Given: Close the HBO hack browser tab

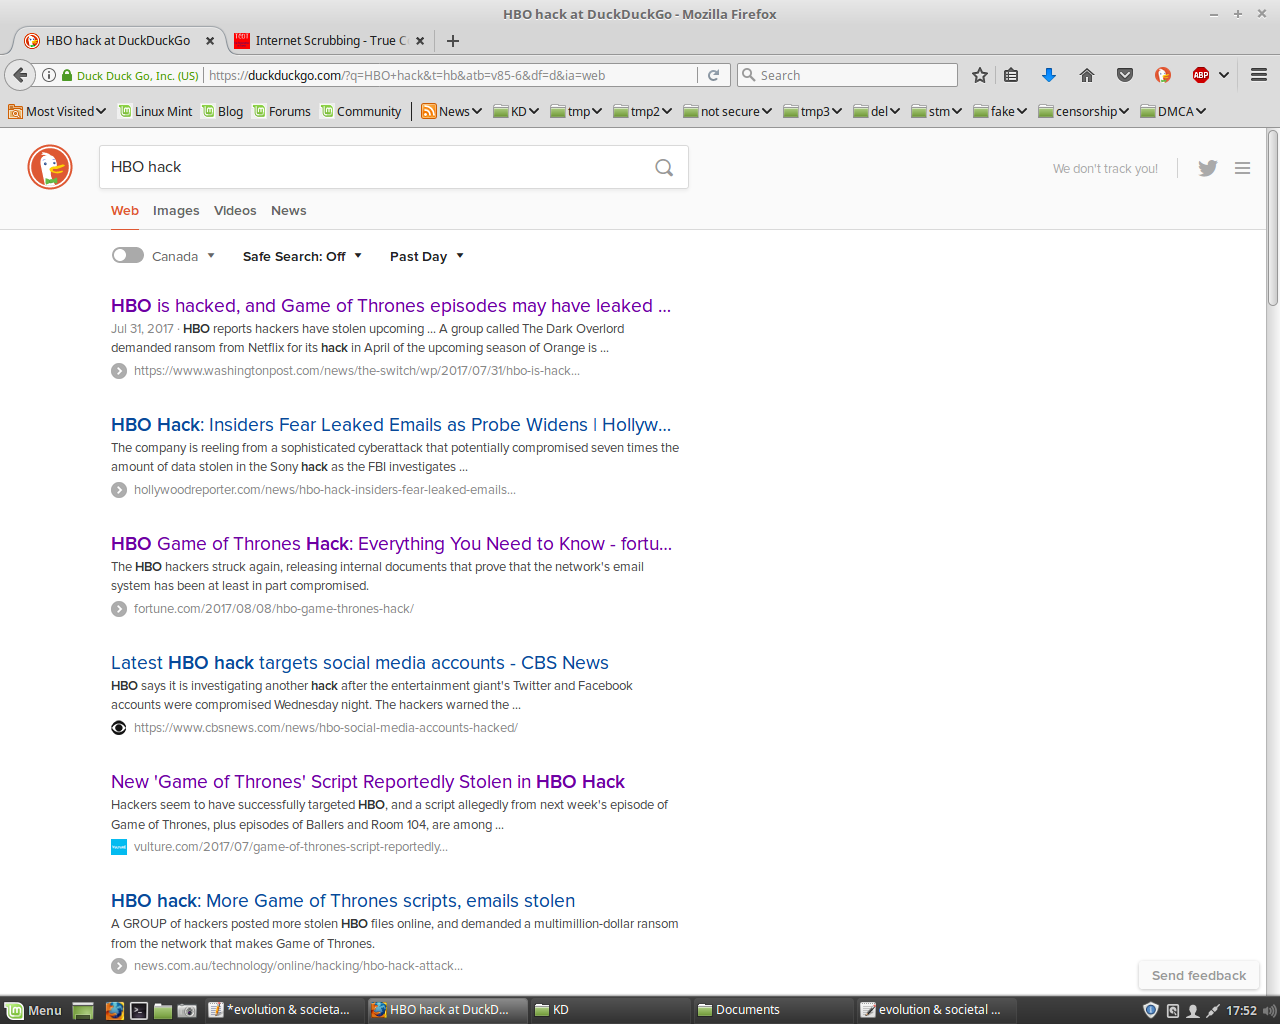Looking at the screenshot, I should pos(210,41).
